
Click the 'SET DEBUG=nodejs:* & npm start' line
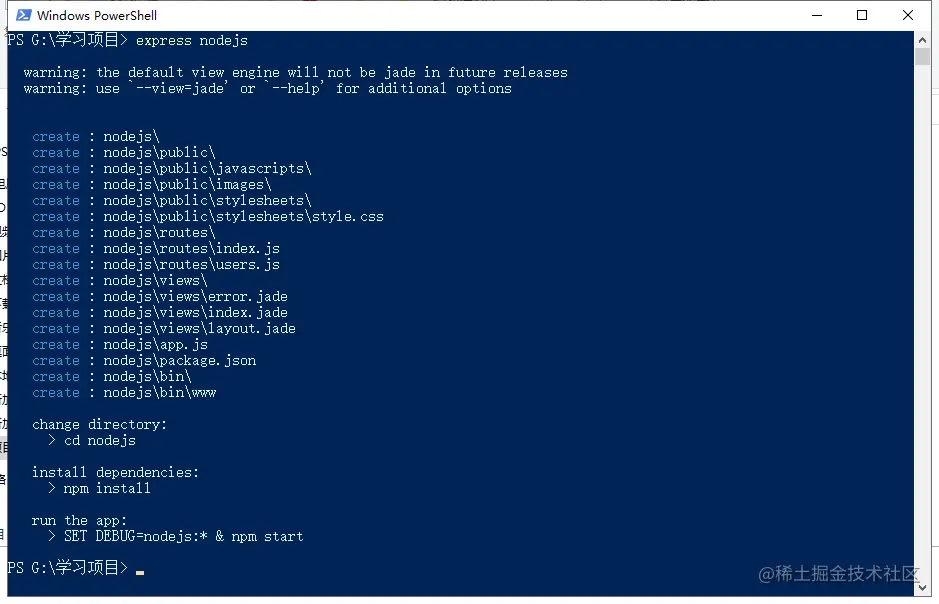click(x=183, y=536)
